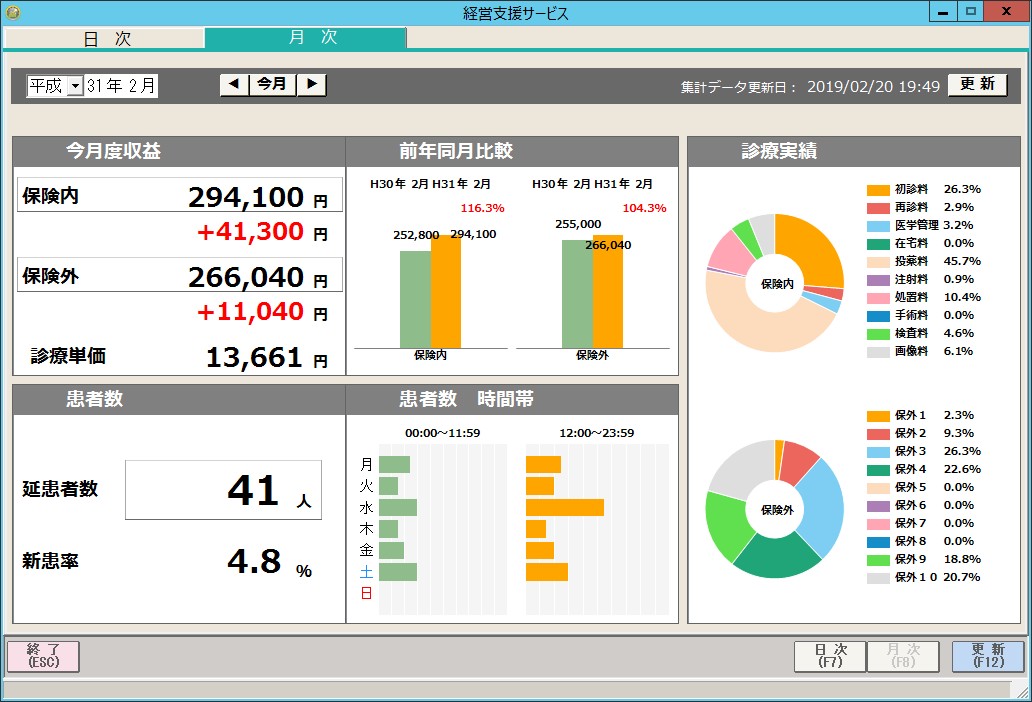Click the green 保険外 H30 bar
This screenshot has width=1032, height=702.
(x=577, y=294)
